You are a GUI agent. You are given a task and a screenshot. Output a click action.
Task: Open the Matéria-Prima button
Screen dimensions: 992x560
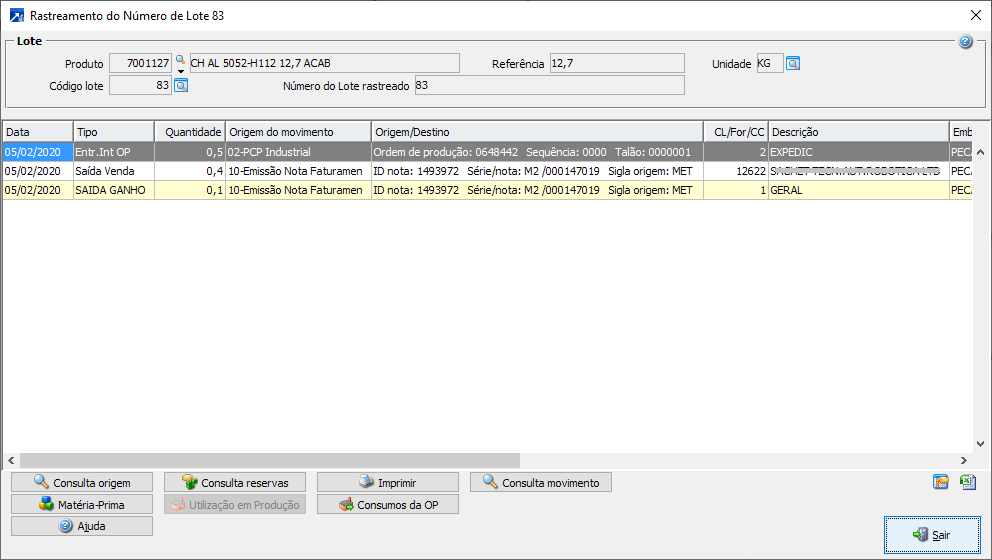pyautogui.click(x=82, y=504)
